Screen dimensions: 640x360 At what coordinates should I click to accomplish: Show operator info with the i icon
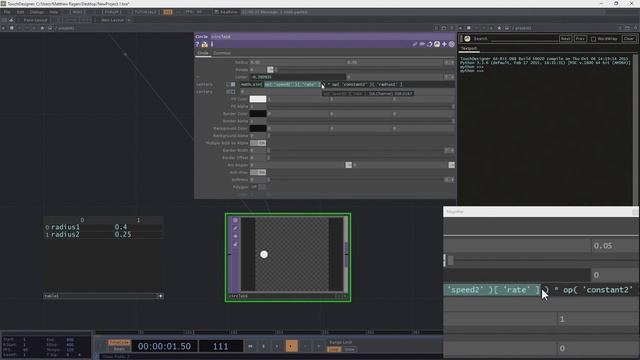(x=212, y=44)
